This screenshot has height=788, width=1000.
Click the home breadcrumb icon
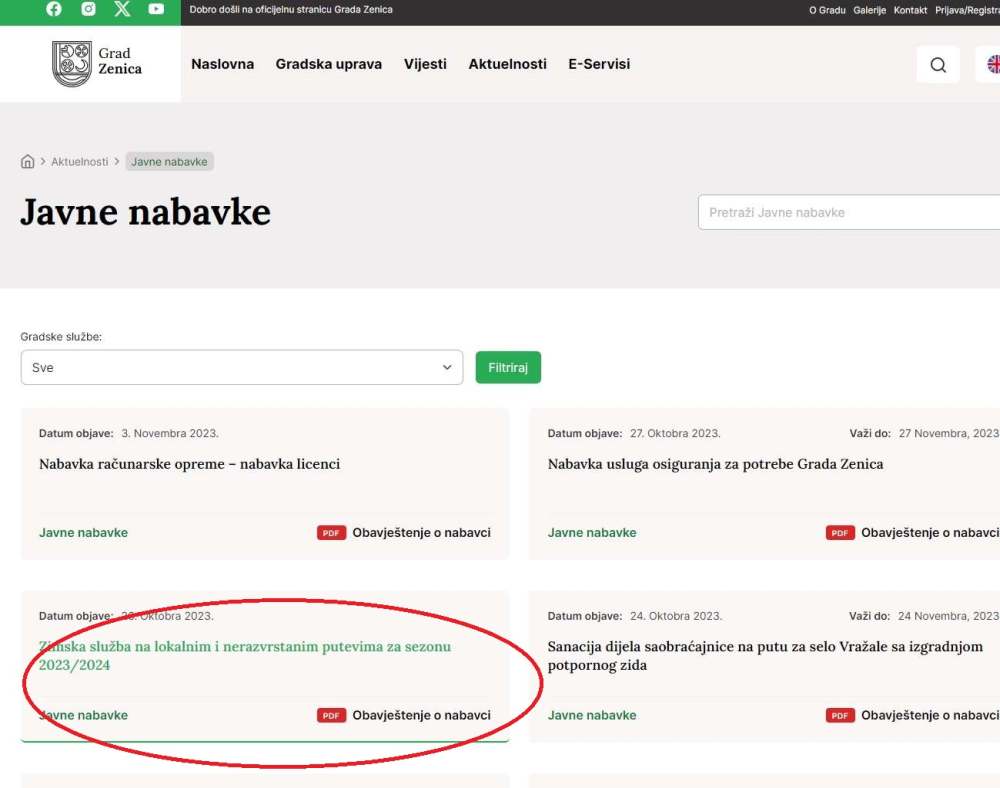click(28, 162)
